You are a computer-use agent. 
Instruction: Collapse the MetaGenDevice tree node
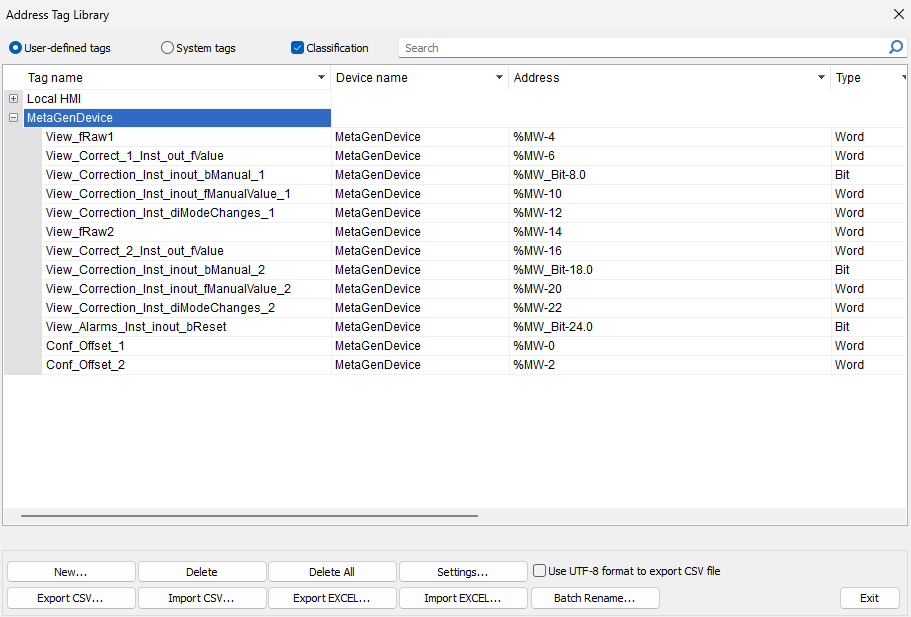(13, 117)
